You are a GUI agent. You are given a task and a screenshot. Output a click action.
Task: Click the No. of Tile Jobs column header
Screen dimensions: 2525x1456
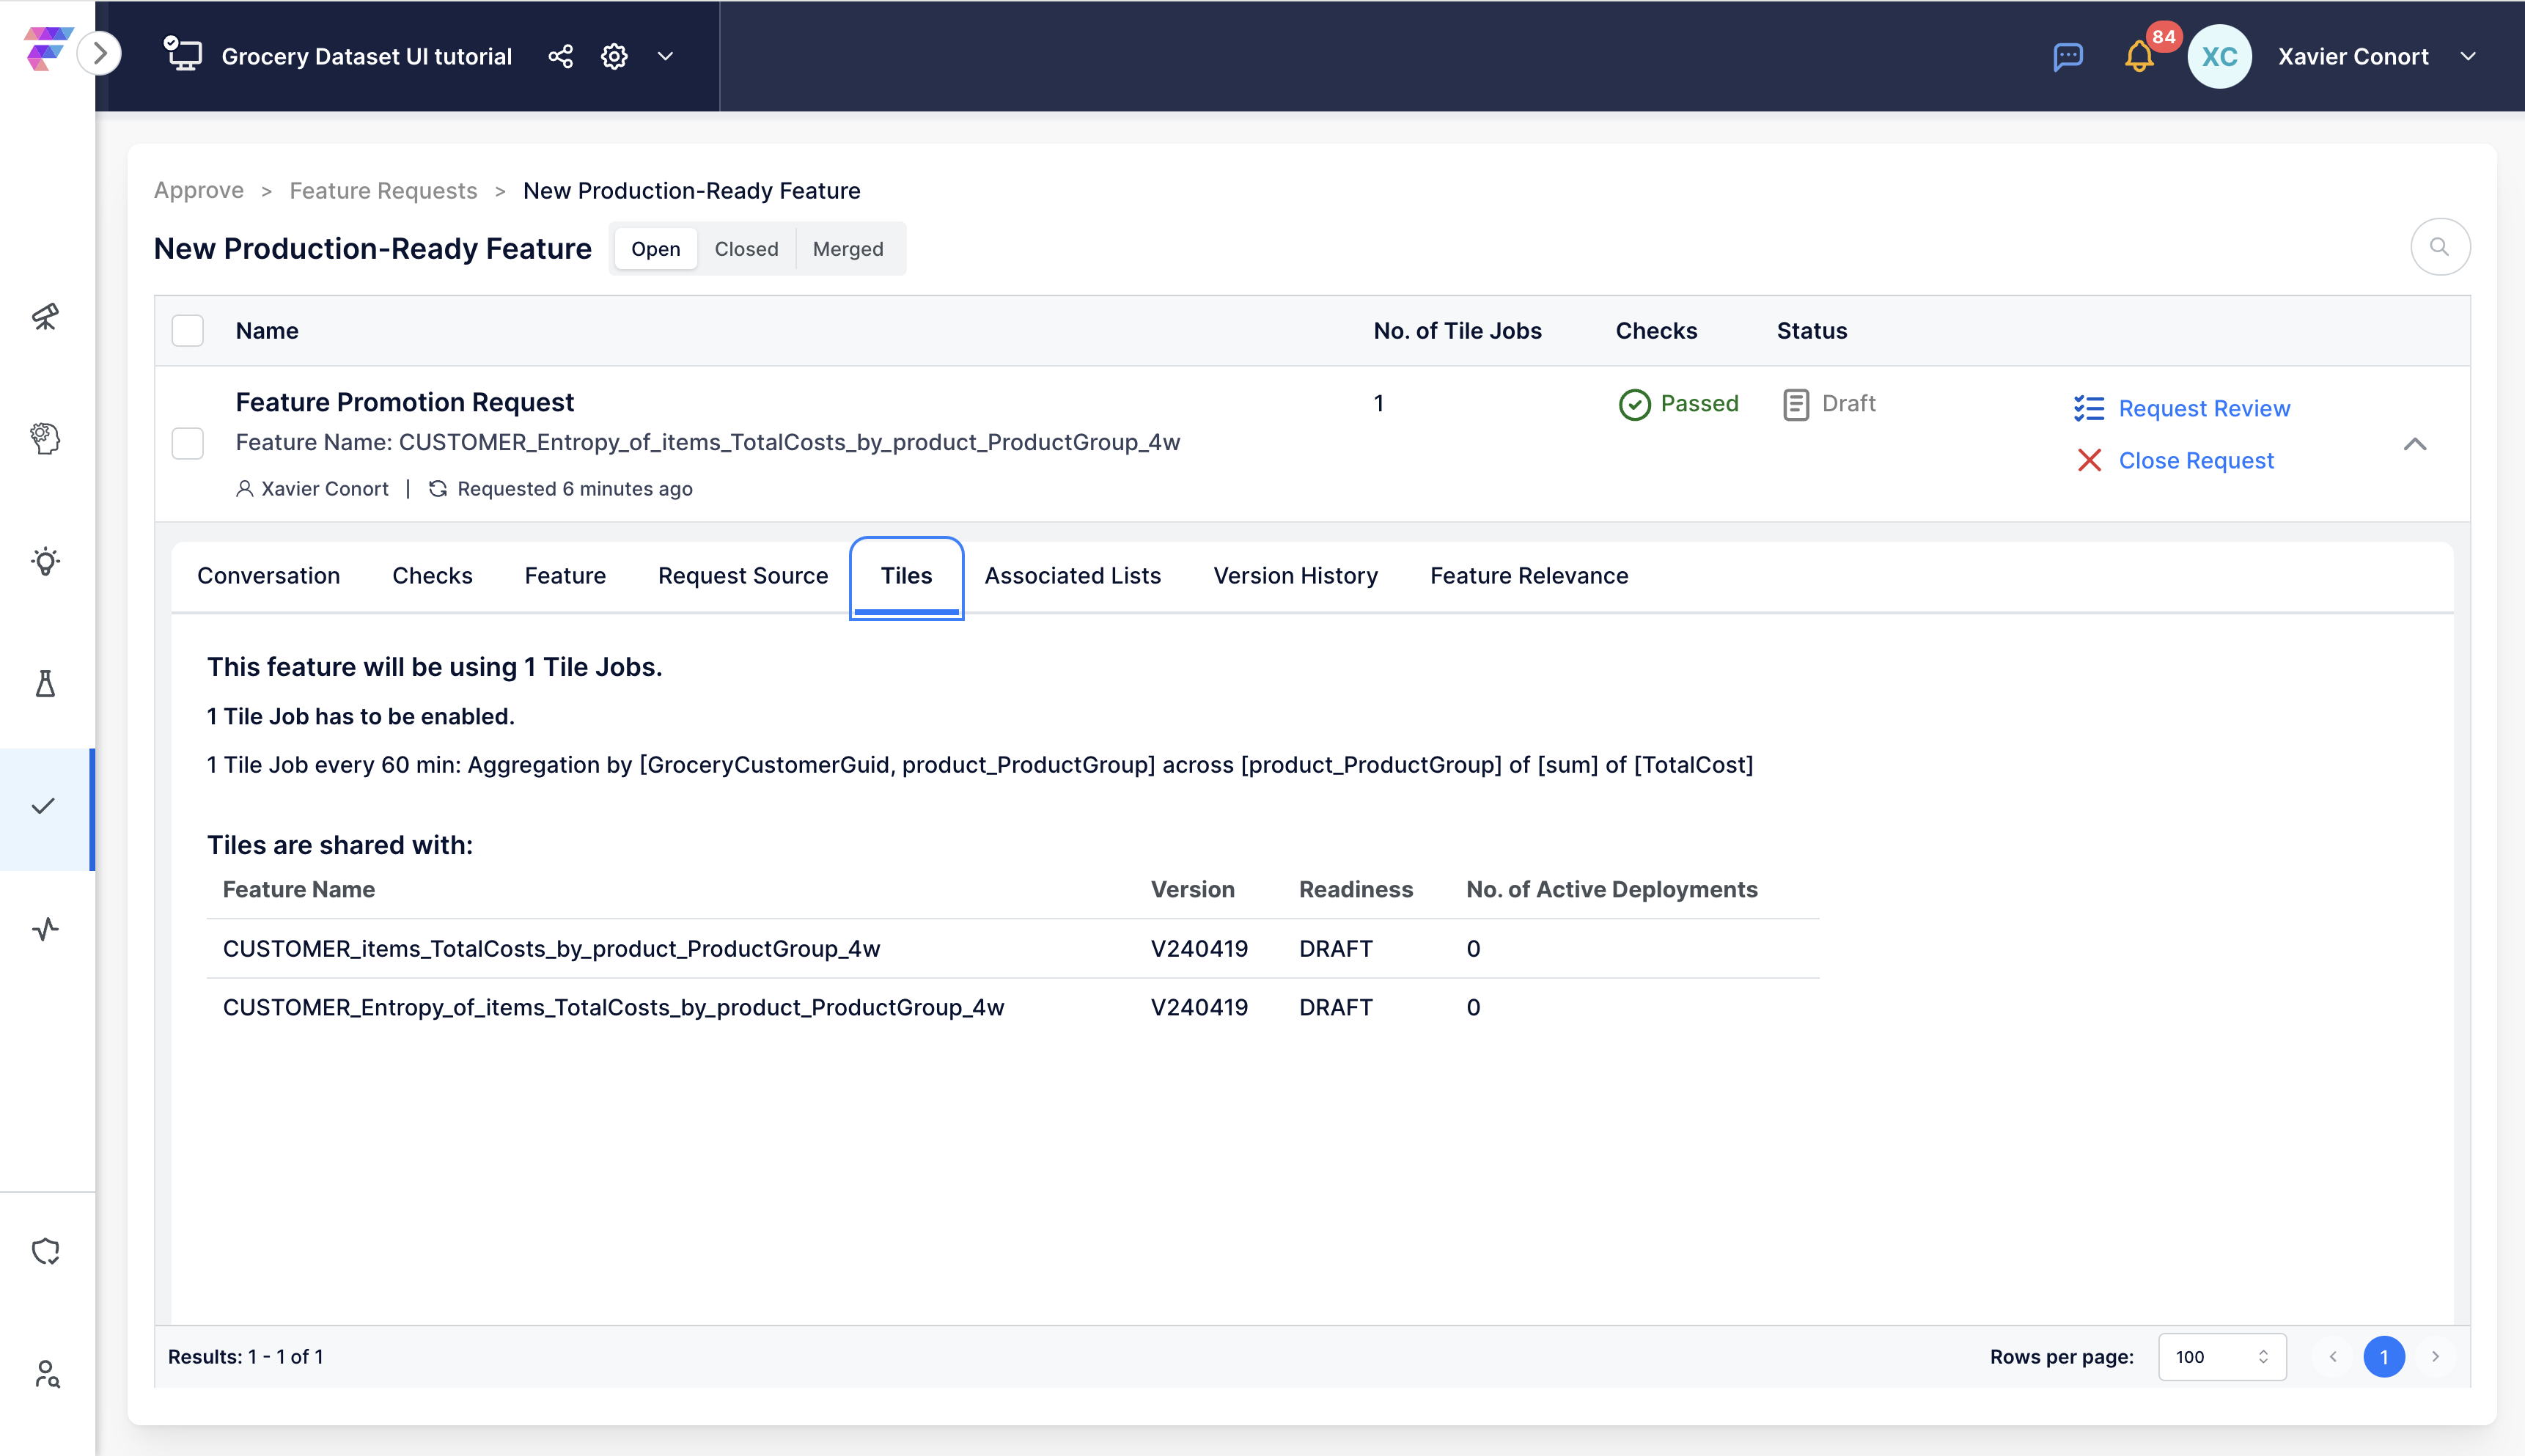[x=1457, y=331]
